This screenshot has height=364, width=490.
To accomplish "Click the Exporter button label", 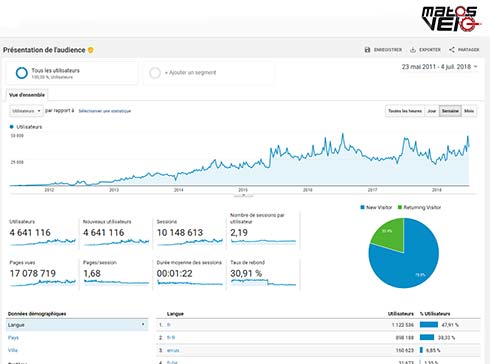I will (430, 50).
